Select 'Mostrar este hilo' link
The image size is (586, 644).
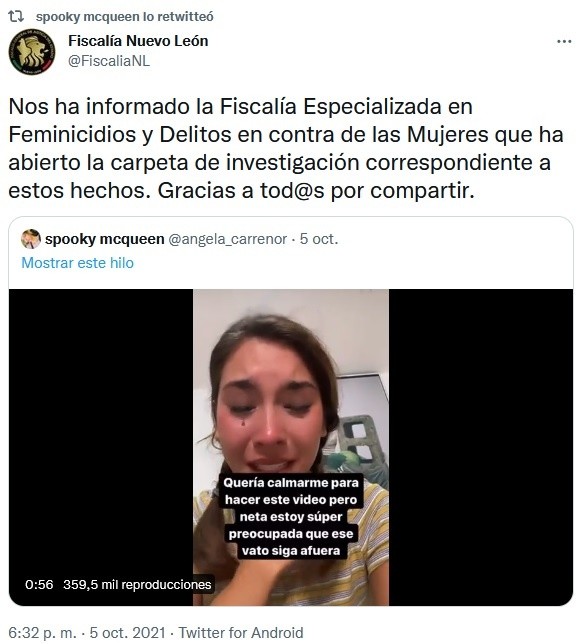pyautogui.click(x=78, y=263)
